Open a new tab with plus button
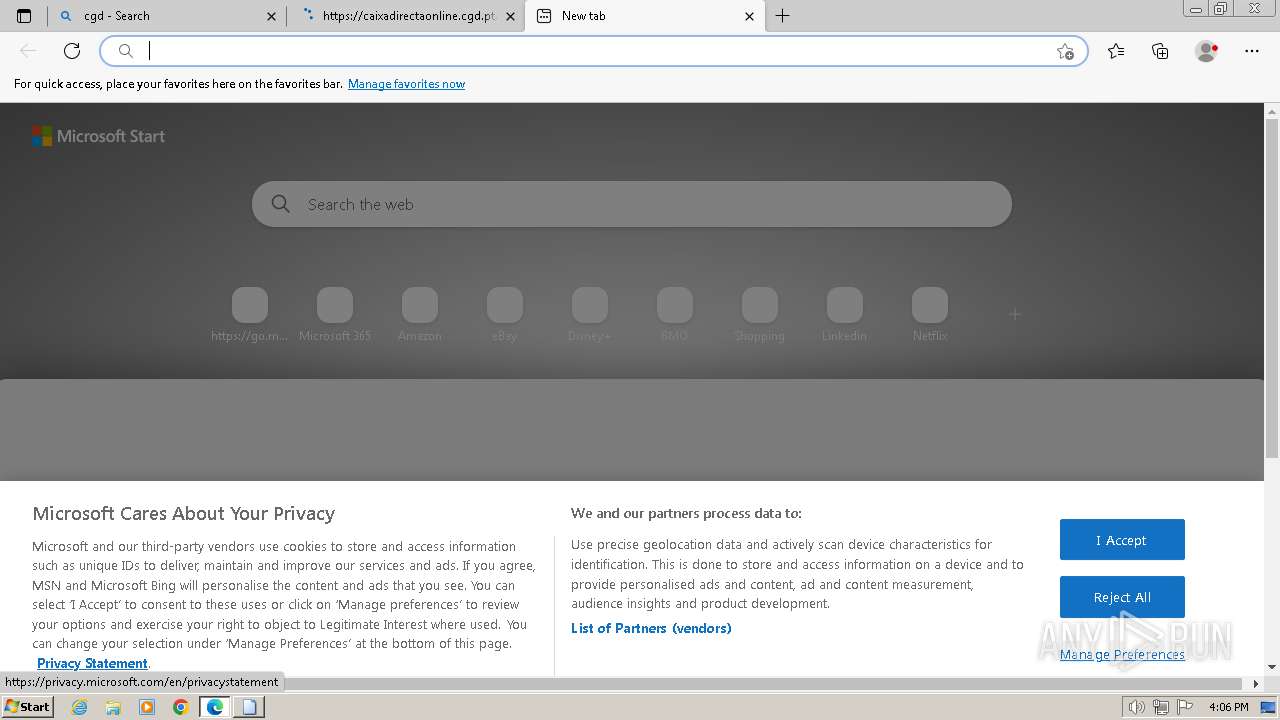 (x=783, y=16)
